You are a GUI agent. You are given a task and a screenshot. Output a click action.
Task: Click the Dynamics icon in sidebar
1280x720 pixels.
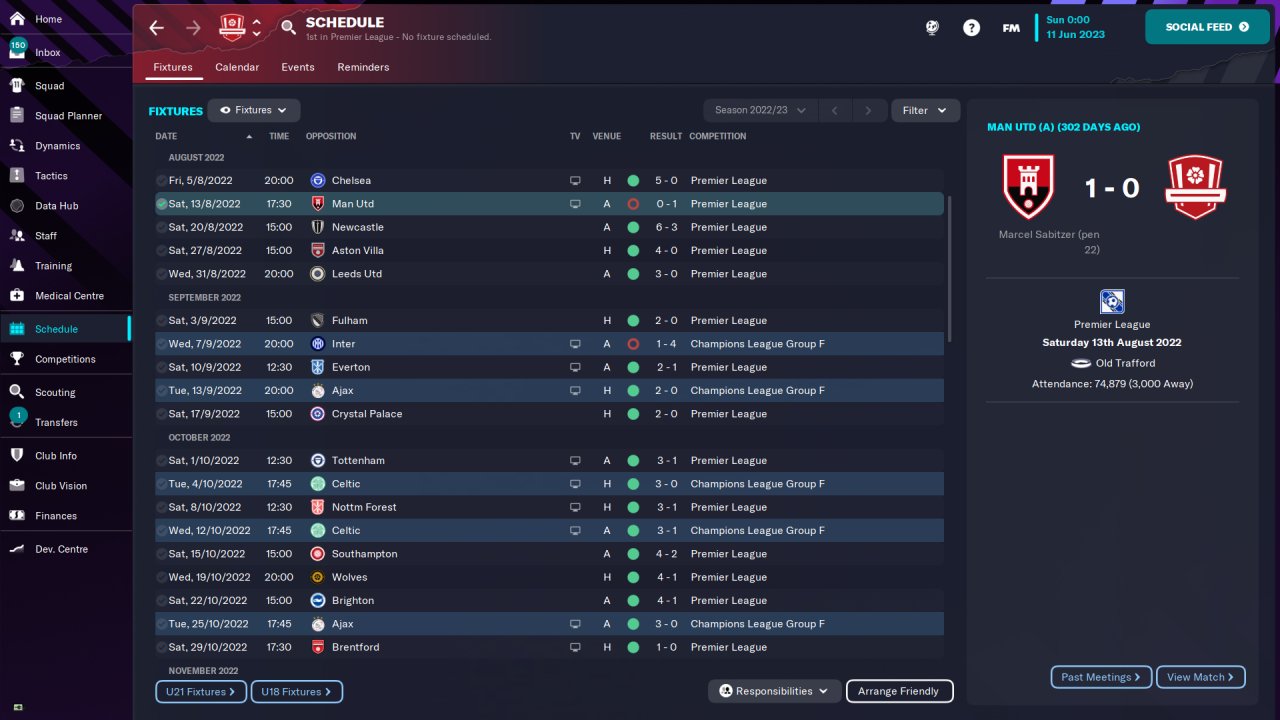(x=17, y=146)
